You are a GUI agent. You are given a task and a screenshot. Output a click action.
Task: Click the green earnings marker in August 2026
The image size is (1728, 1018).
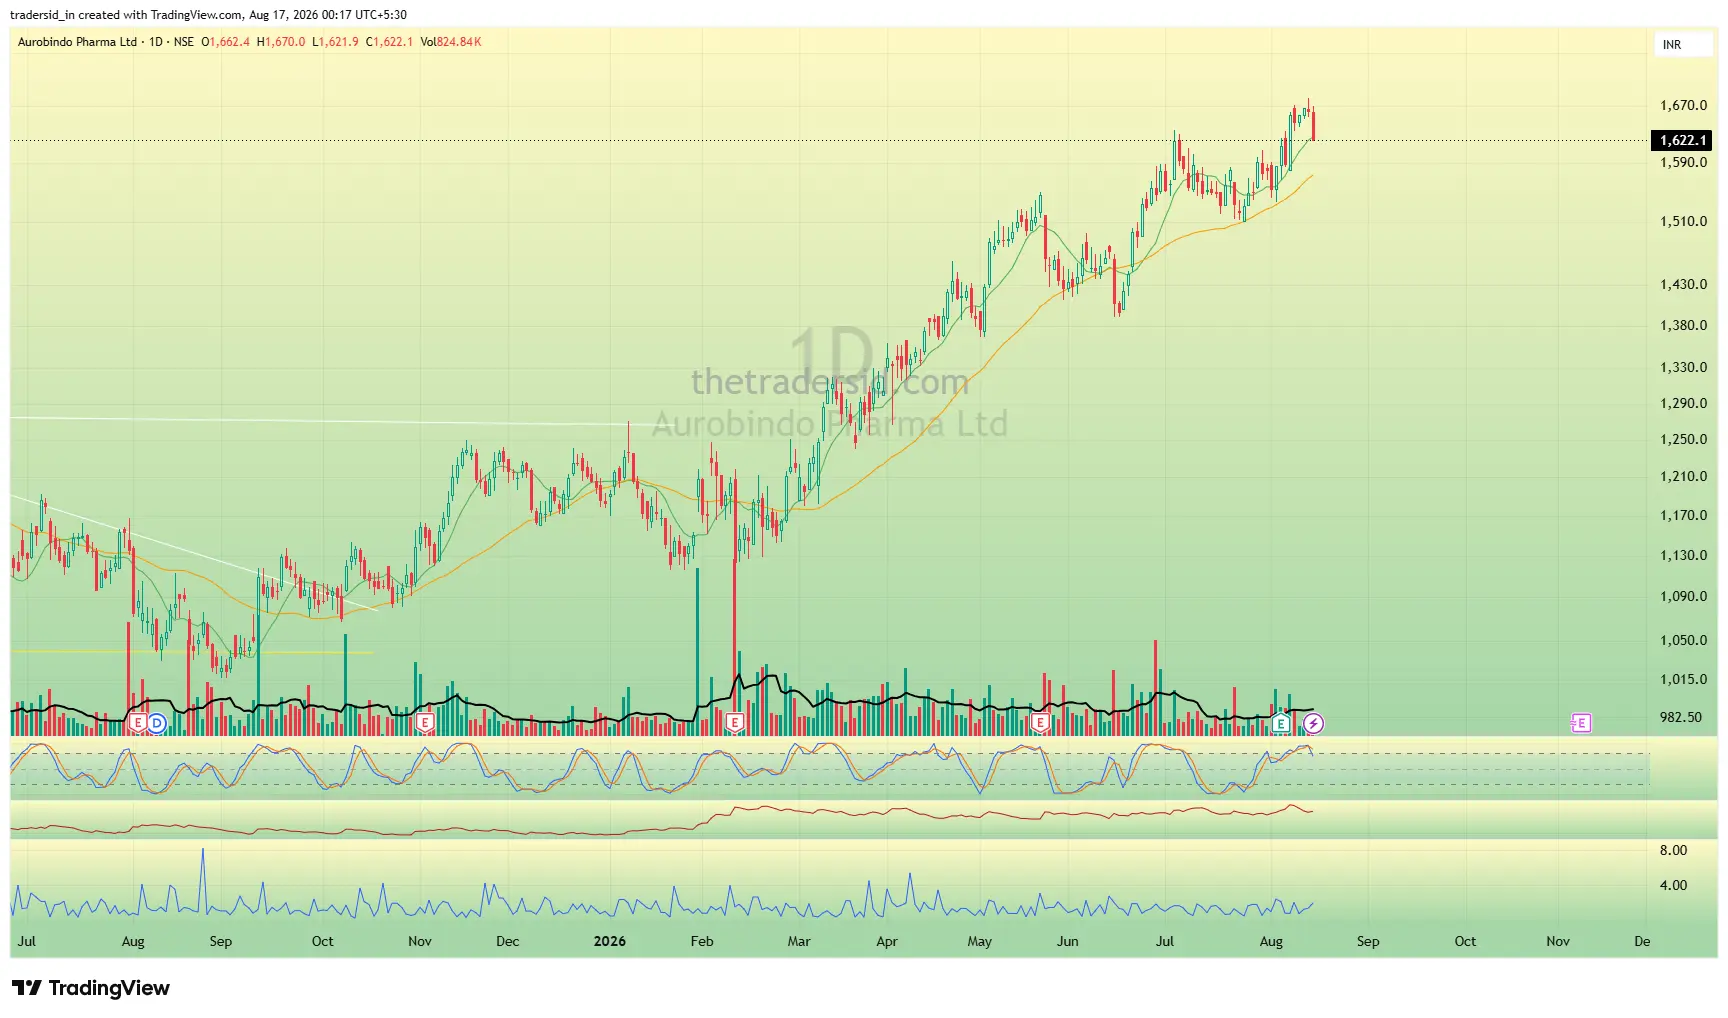point(1281,722)
